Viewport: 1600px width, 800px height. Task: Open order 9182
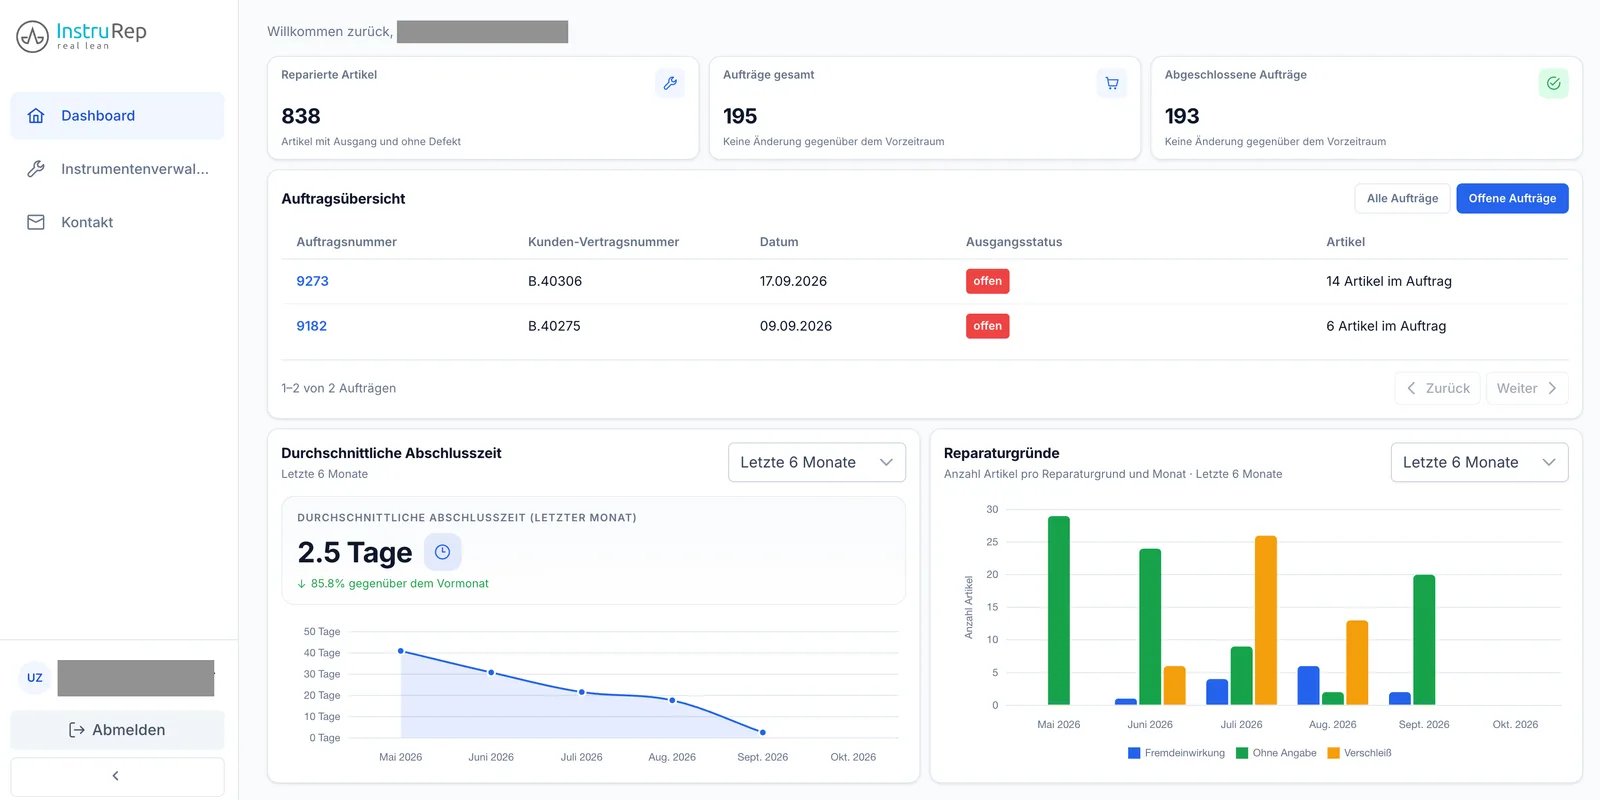click(312, 326)
